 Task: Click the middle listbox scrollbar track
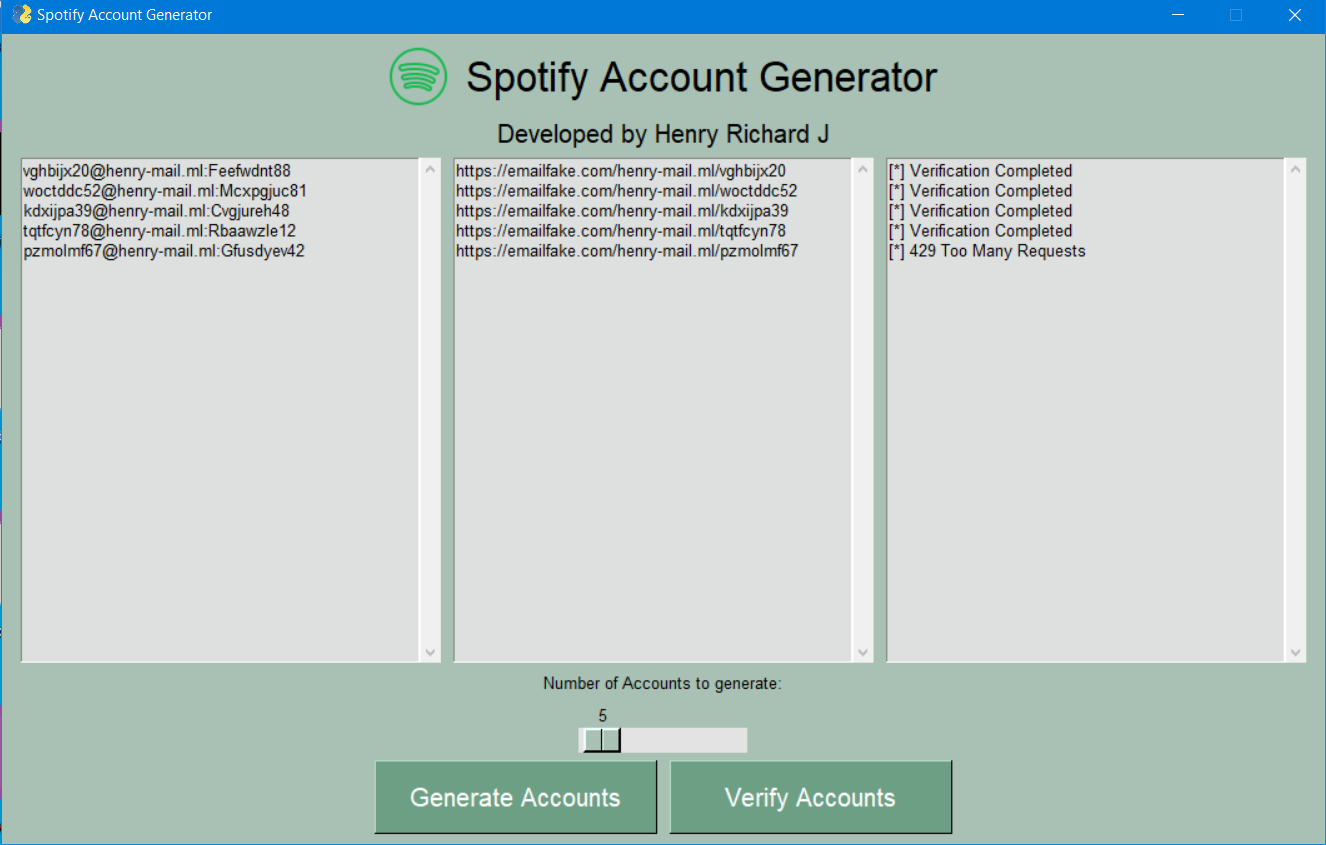tap(862, 420)
